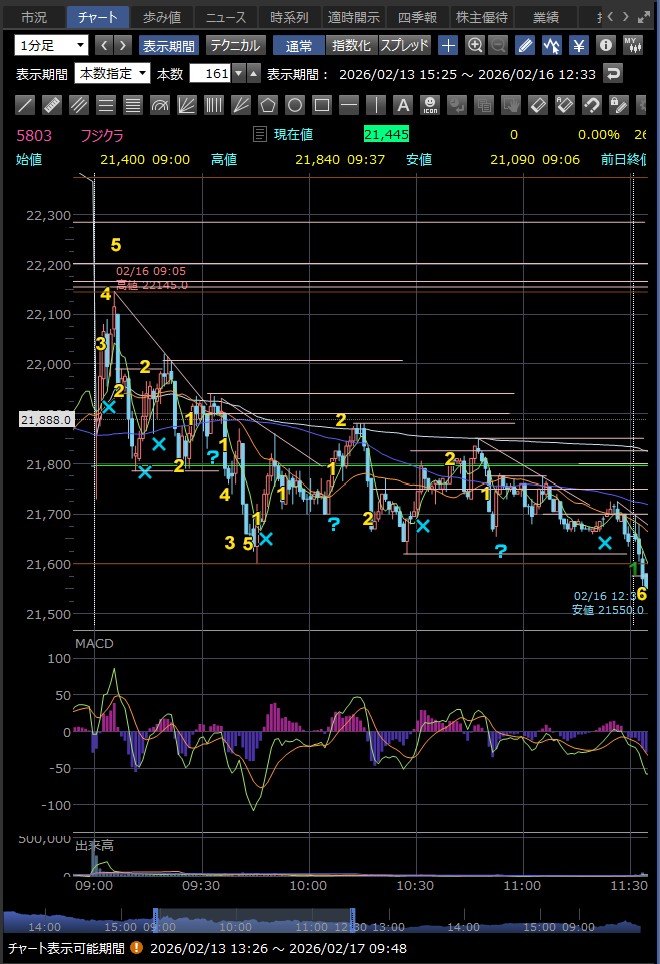Screen dimensions: 660x964
Task: Switch to the ニュース tab
Action: [226, 17]
